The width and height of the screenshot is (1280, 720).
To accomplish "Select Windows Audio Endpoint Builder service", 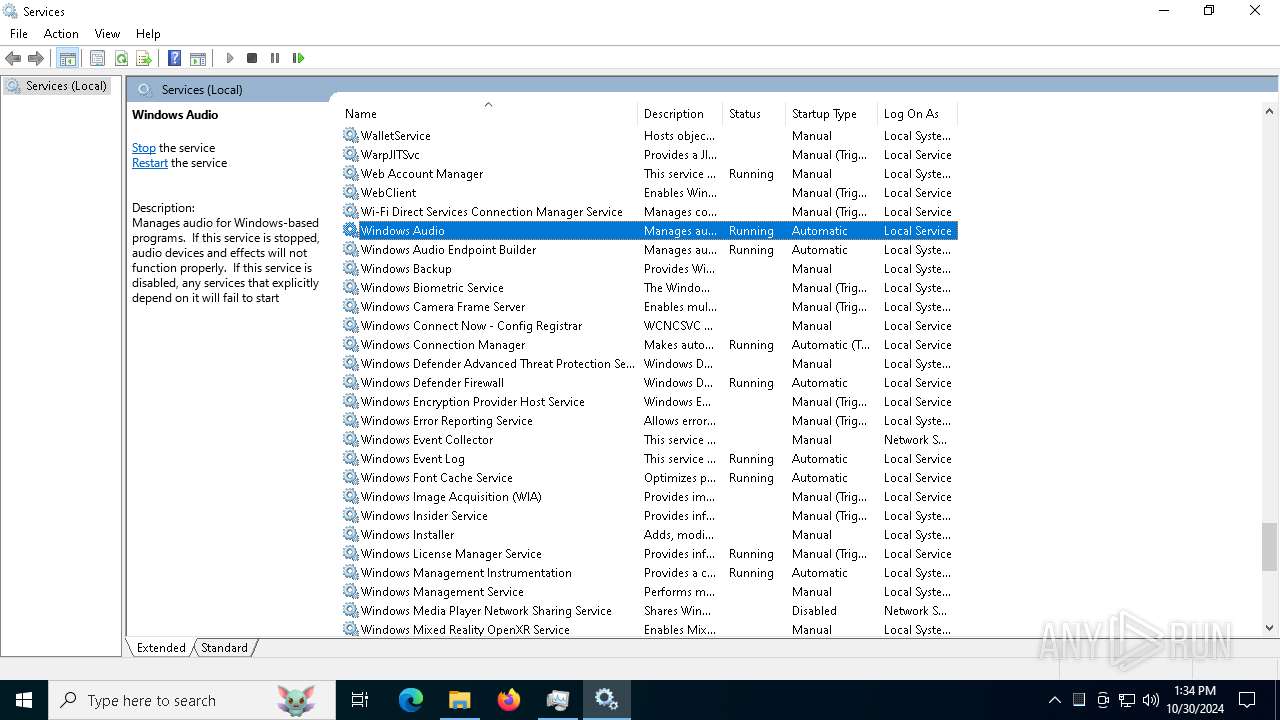I will click(x=649, y=250).
